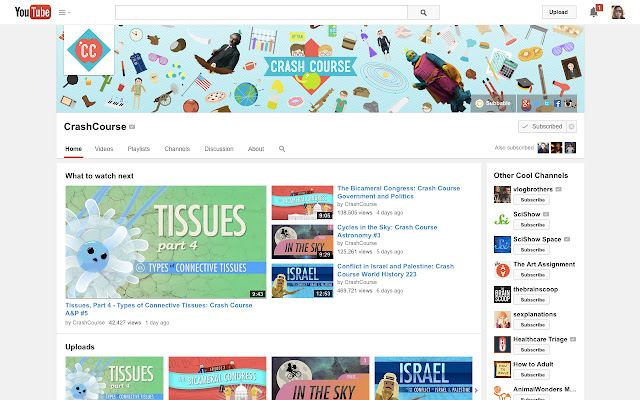Image resolution: width=640 pixels, height=400 pixels.
Task: Click the magnifier search button
Action: (x=423, y=13)
